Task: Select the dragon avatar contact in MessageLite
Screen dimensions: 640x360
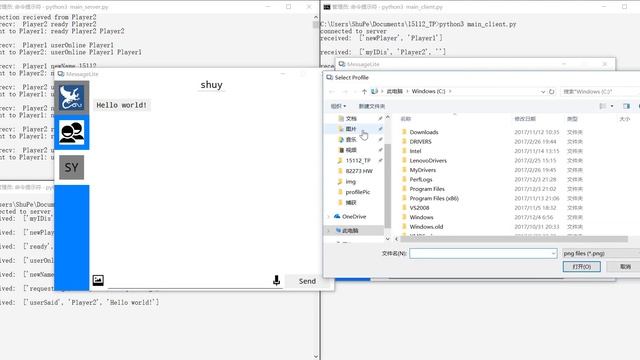Action: [x=72, y=98]
